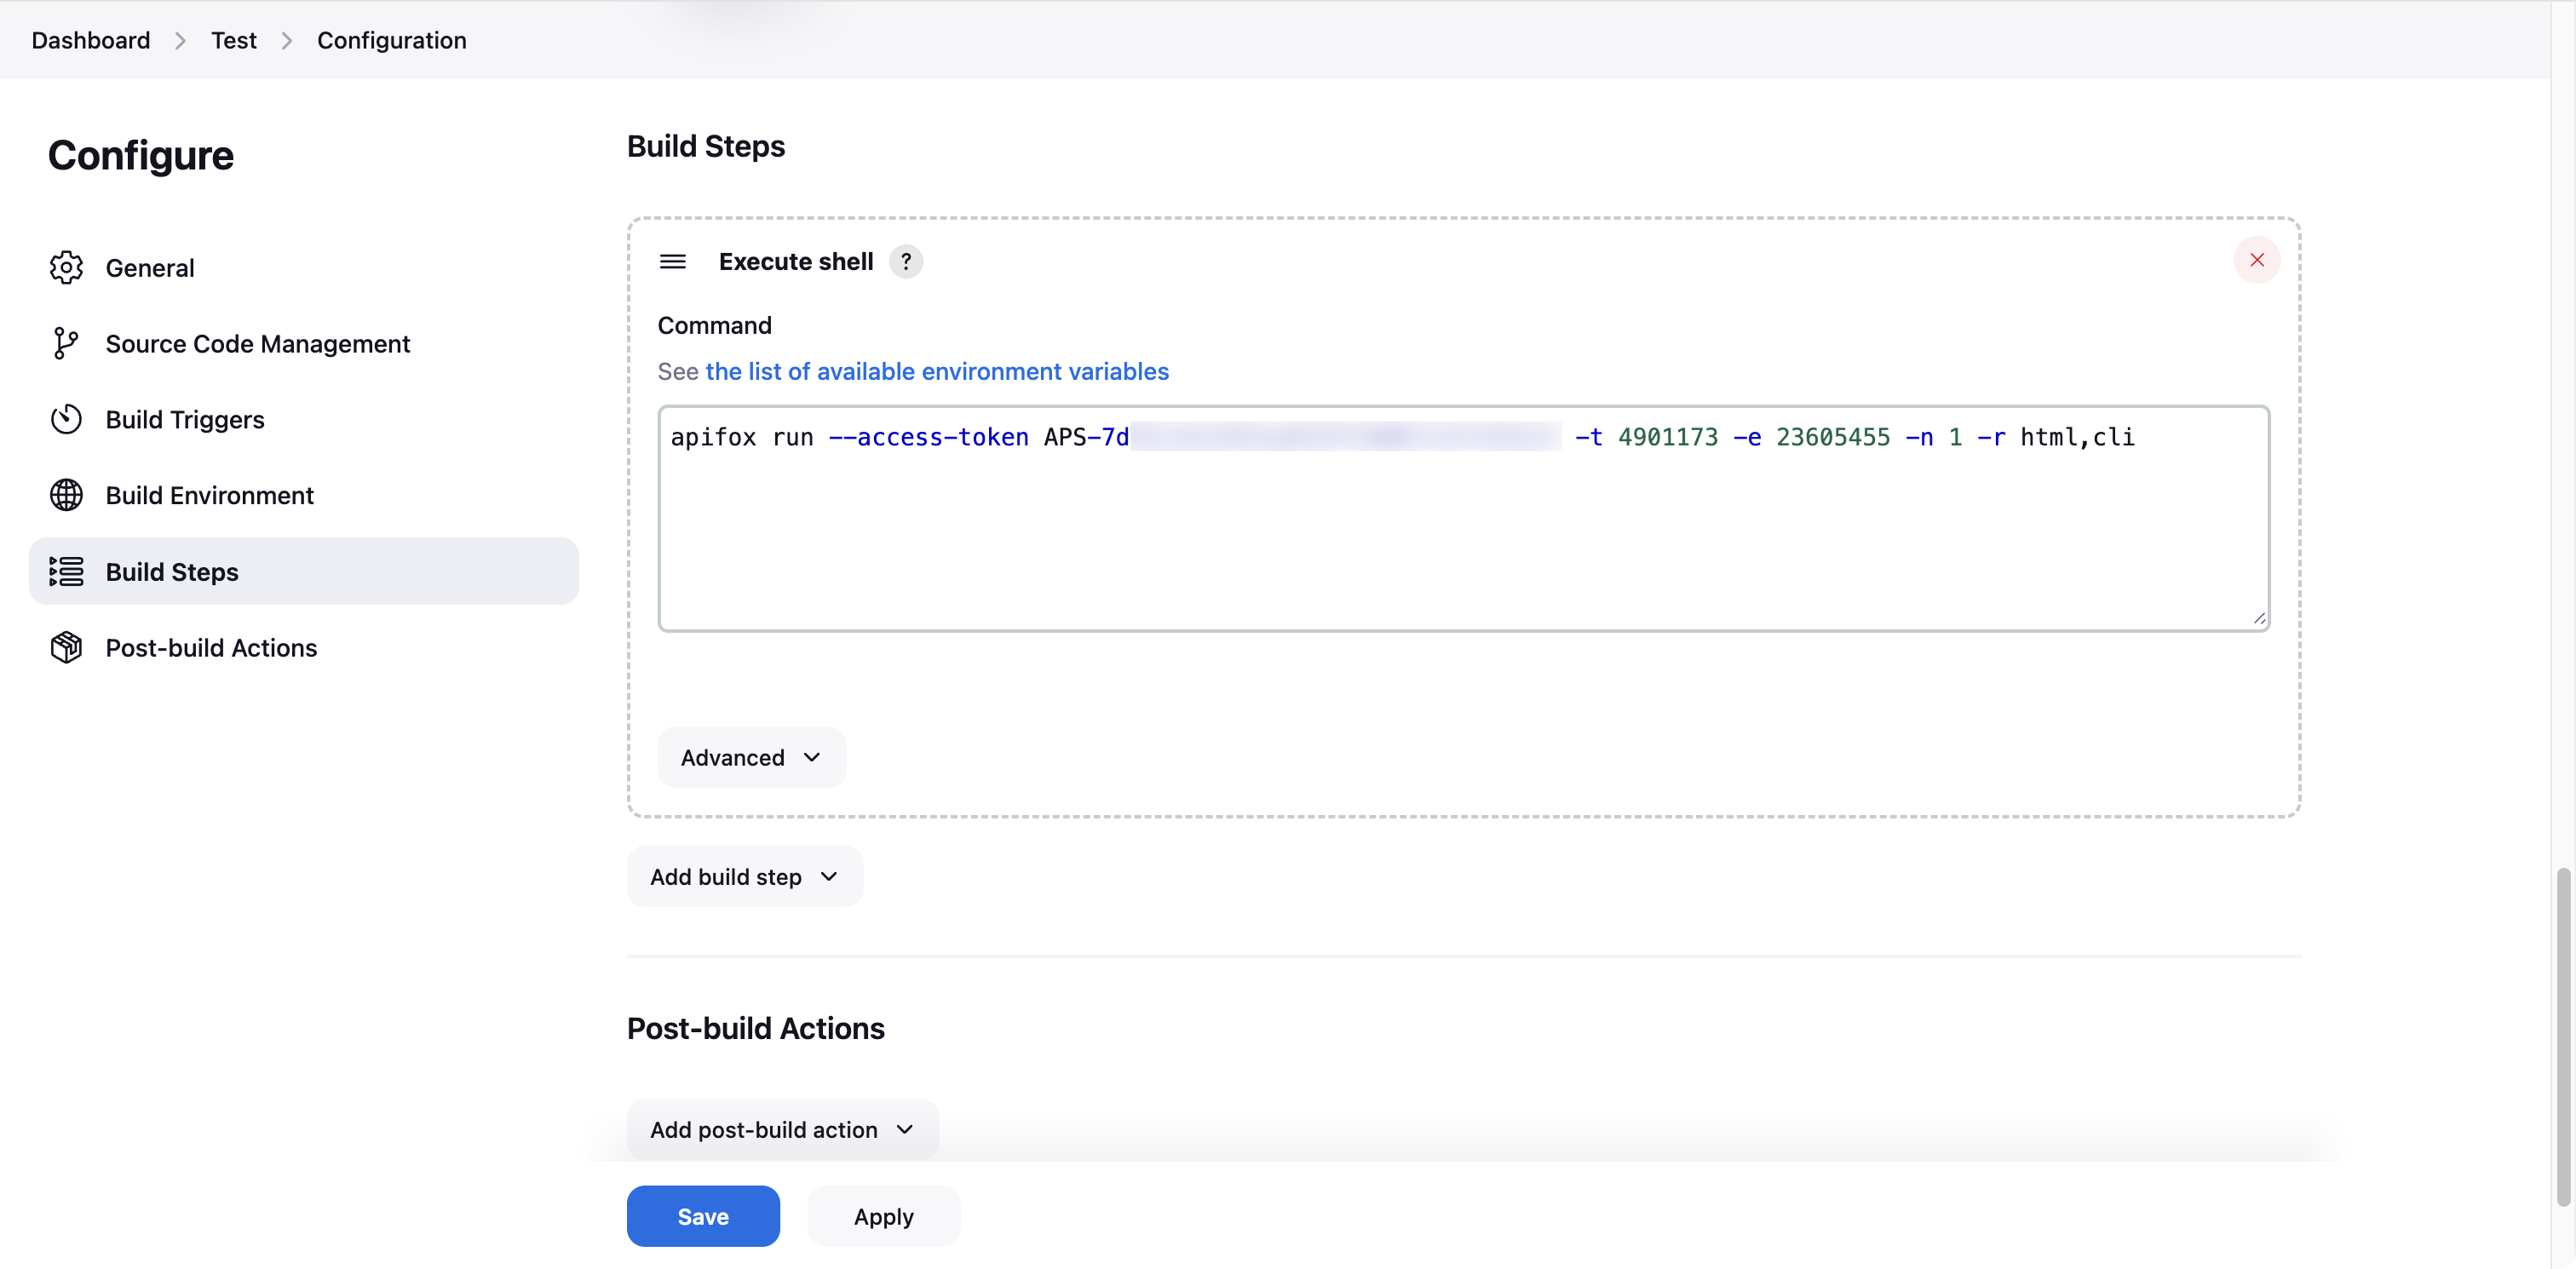Click the Build Triggers clock icon

[66, 419]
